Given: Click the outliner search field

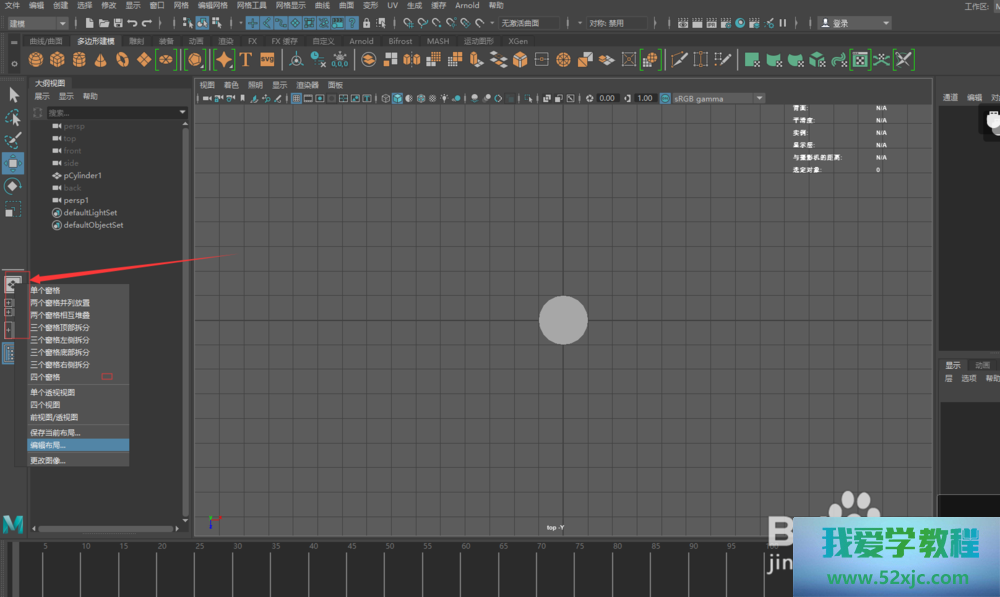Looking at the screenshot, I should 110,113.
